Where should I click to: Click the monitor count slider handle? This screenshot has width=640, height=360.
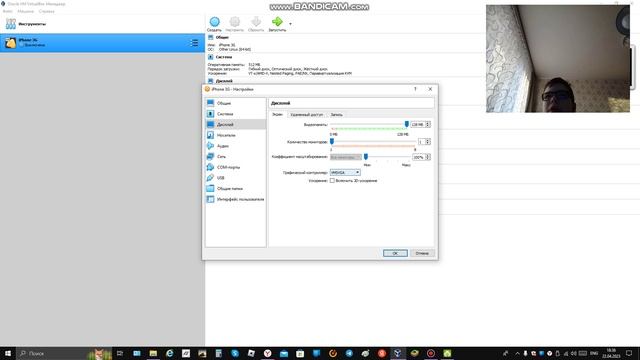[x=332, y=141]
